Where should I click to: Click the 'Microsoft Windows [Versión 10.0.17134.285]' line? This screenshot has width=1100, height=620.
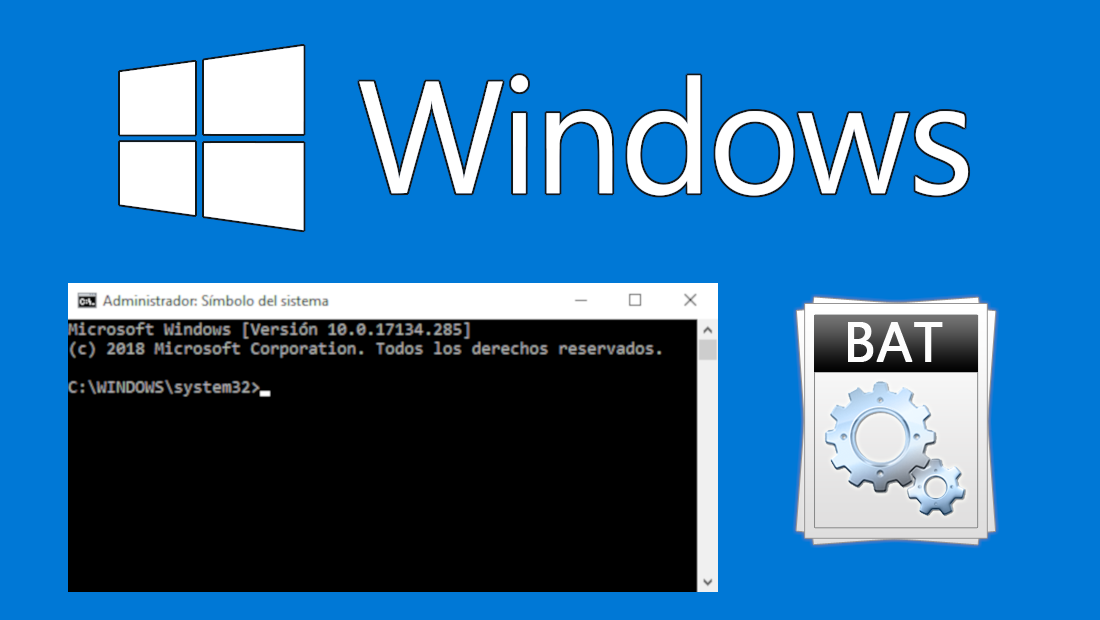pos(269,330)
